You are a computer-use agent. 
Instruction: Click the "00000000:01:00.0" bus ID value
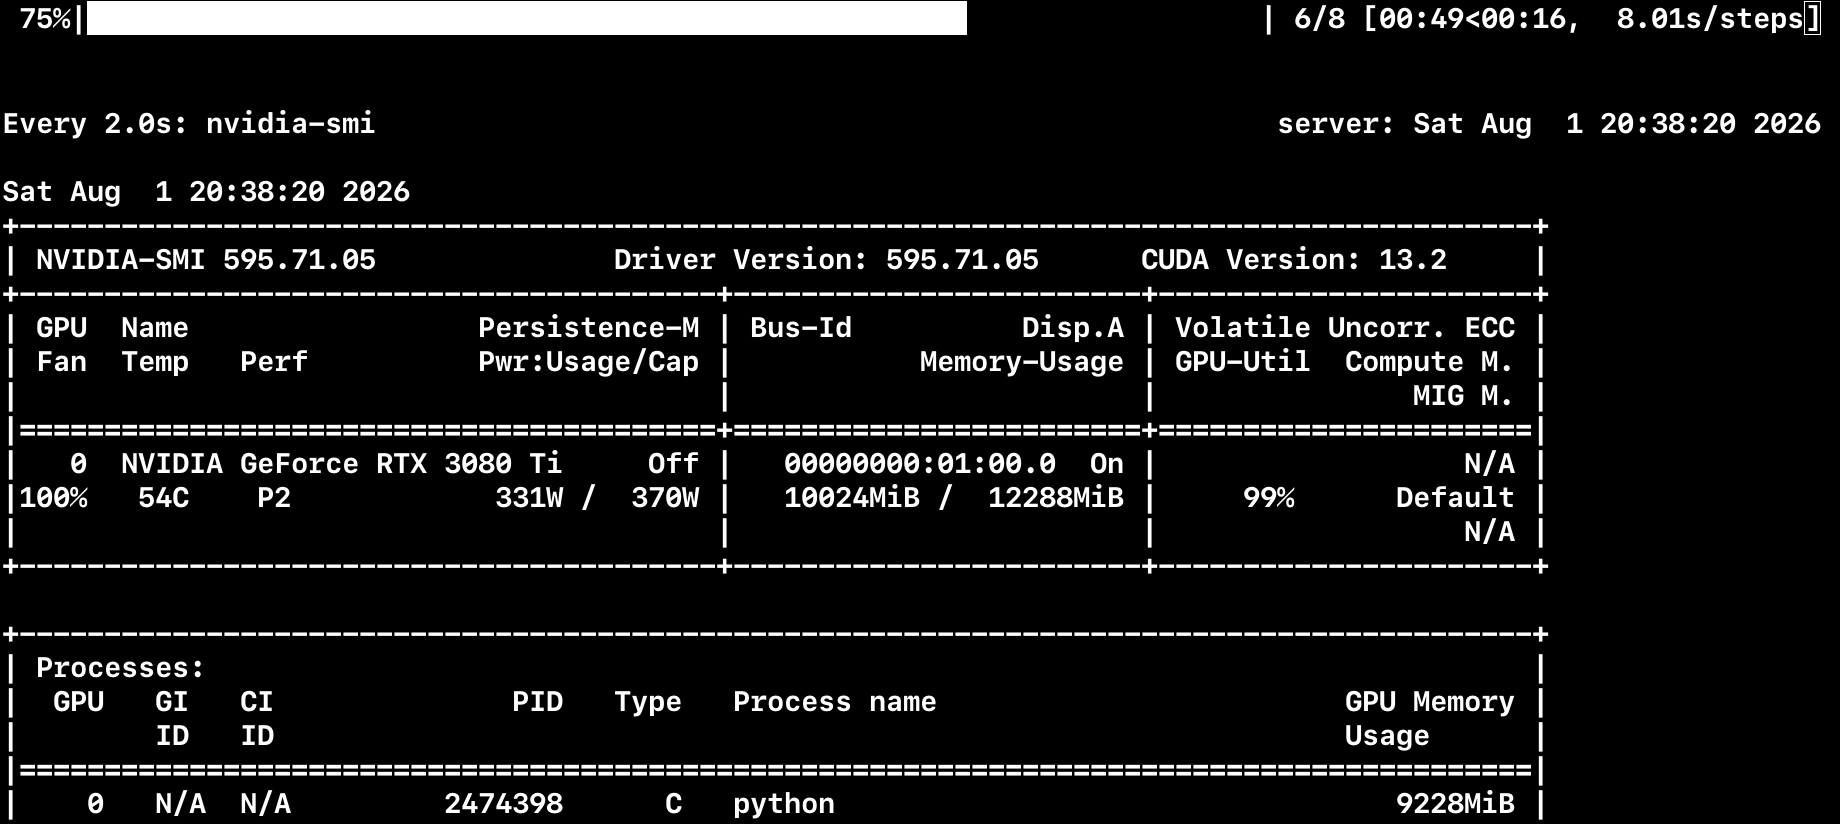click(x=920, y=463)
